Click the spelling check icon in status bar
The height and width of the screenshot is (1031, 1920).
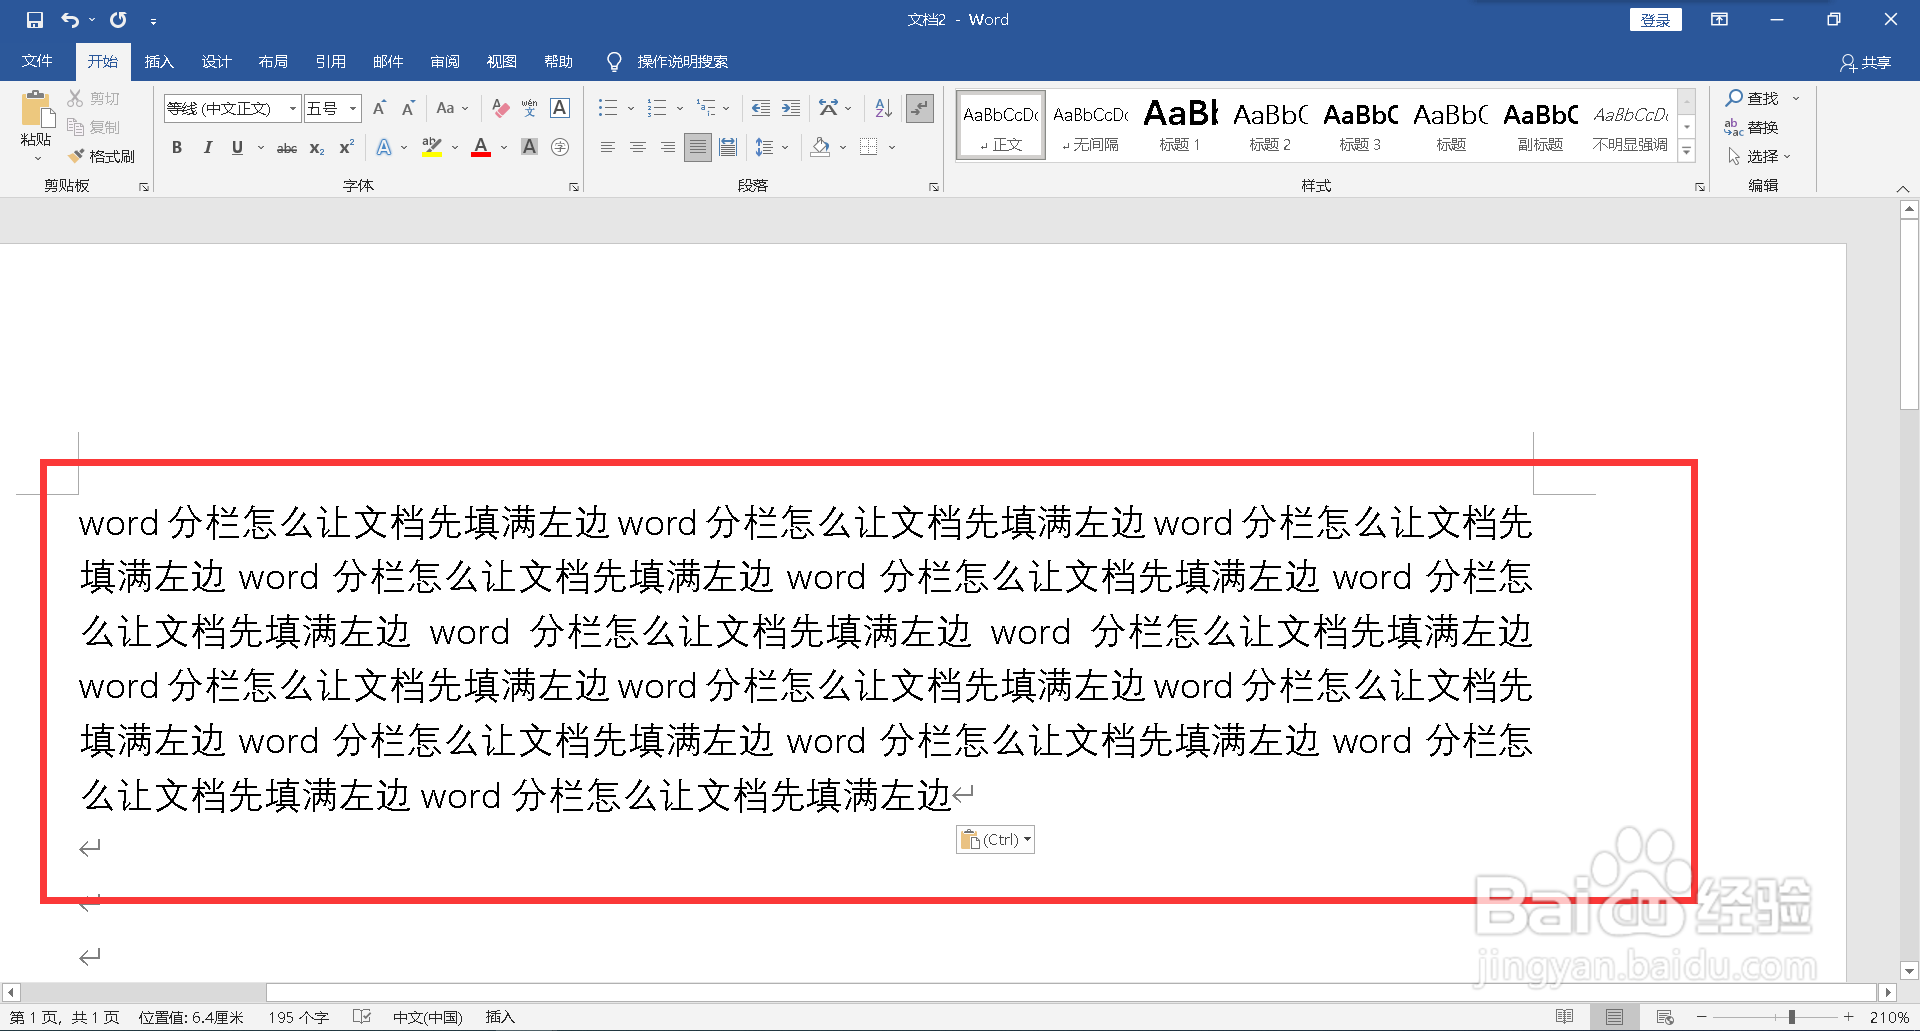click(x=362, y=1017)
